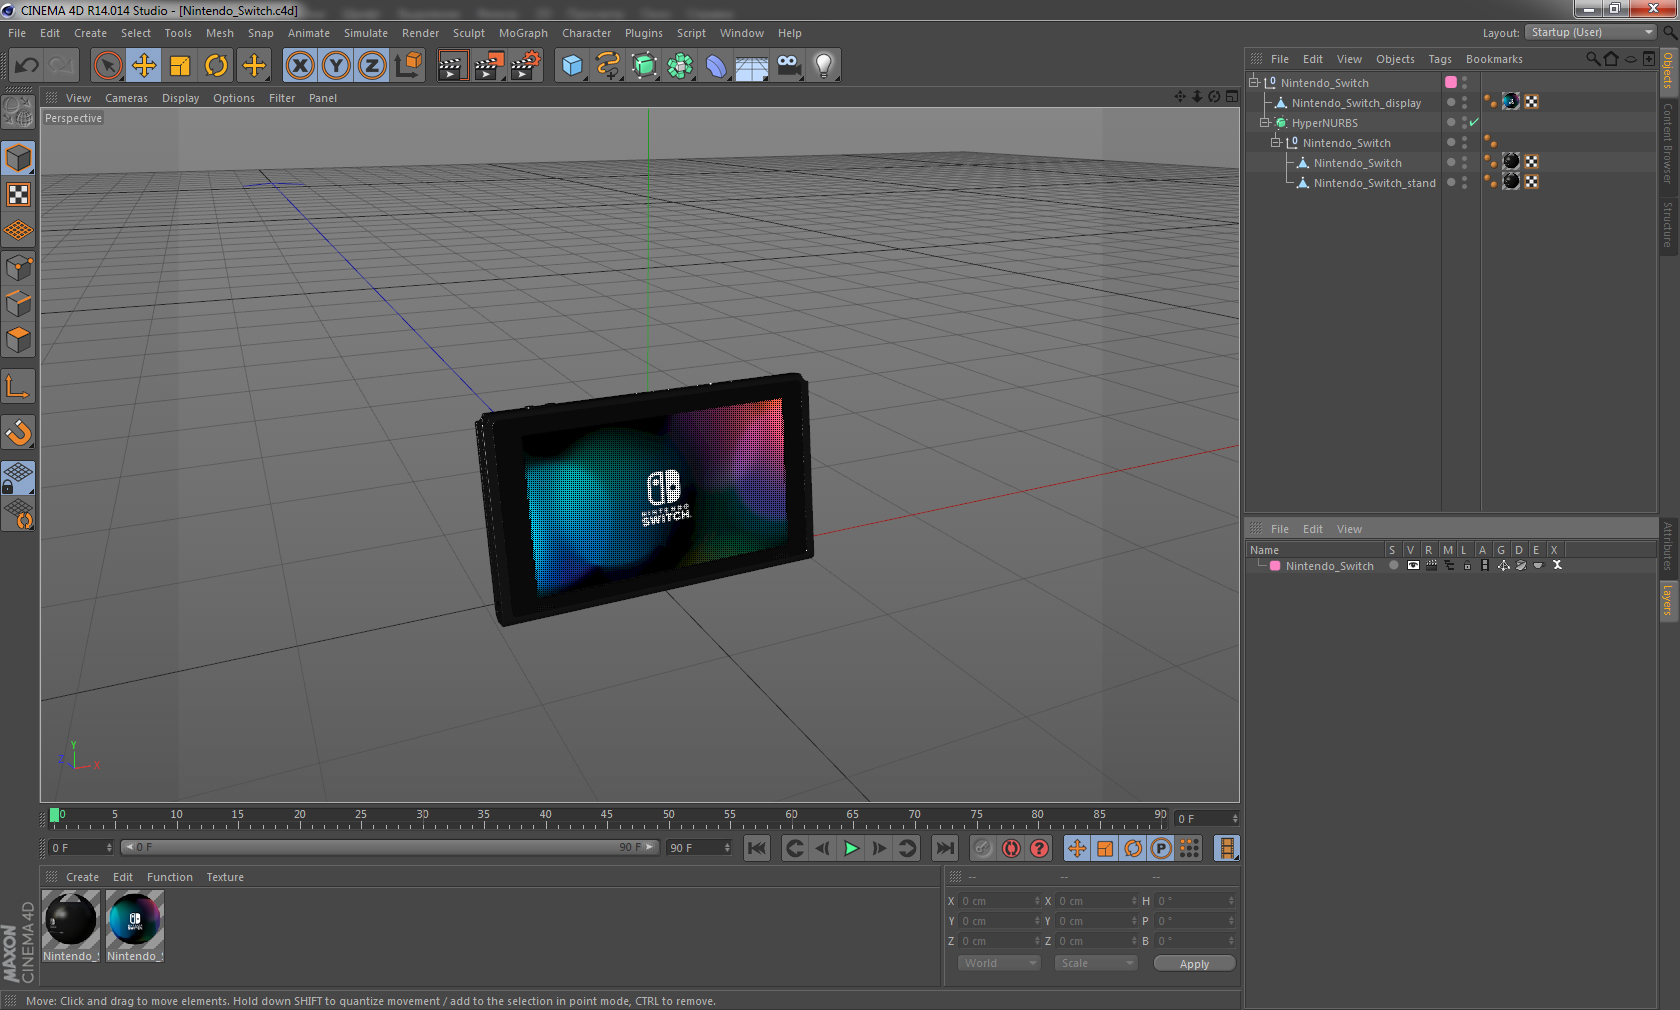Image resolution: width=1680 pixels, height=1010 pixels.
Task: Open the viewport Cameras menu
Action: point(126,98)
